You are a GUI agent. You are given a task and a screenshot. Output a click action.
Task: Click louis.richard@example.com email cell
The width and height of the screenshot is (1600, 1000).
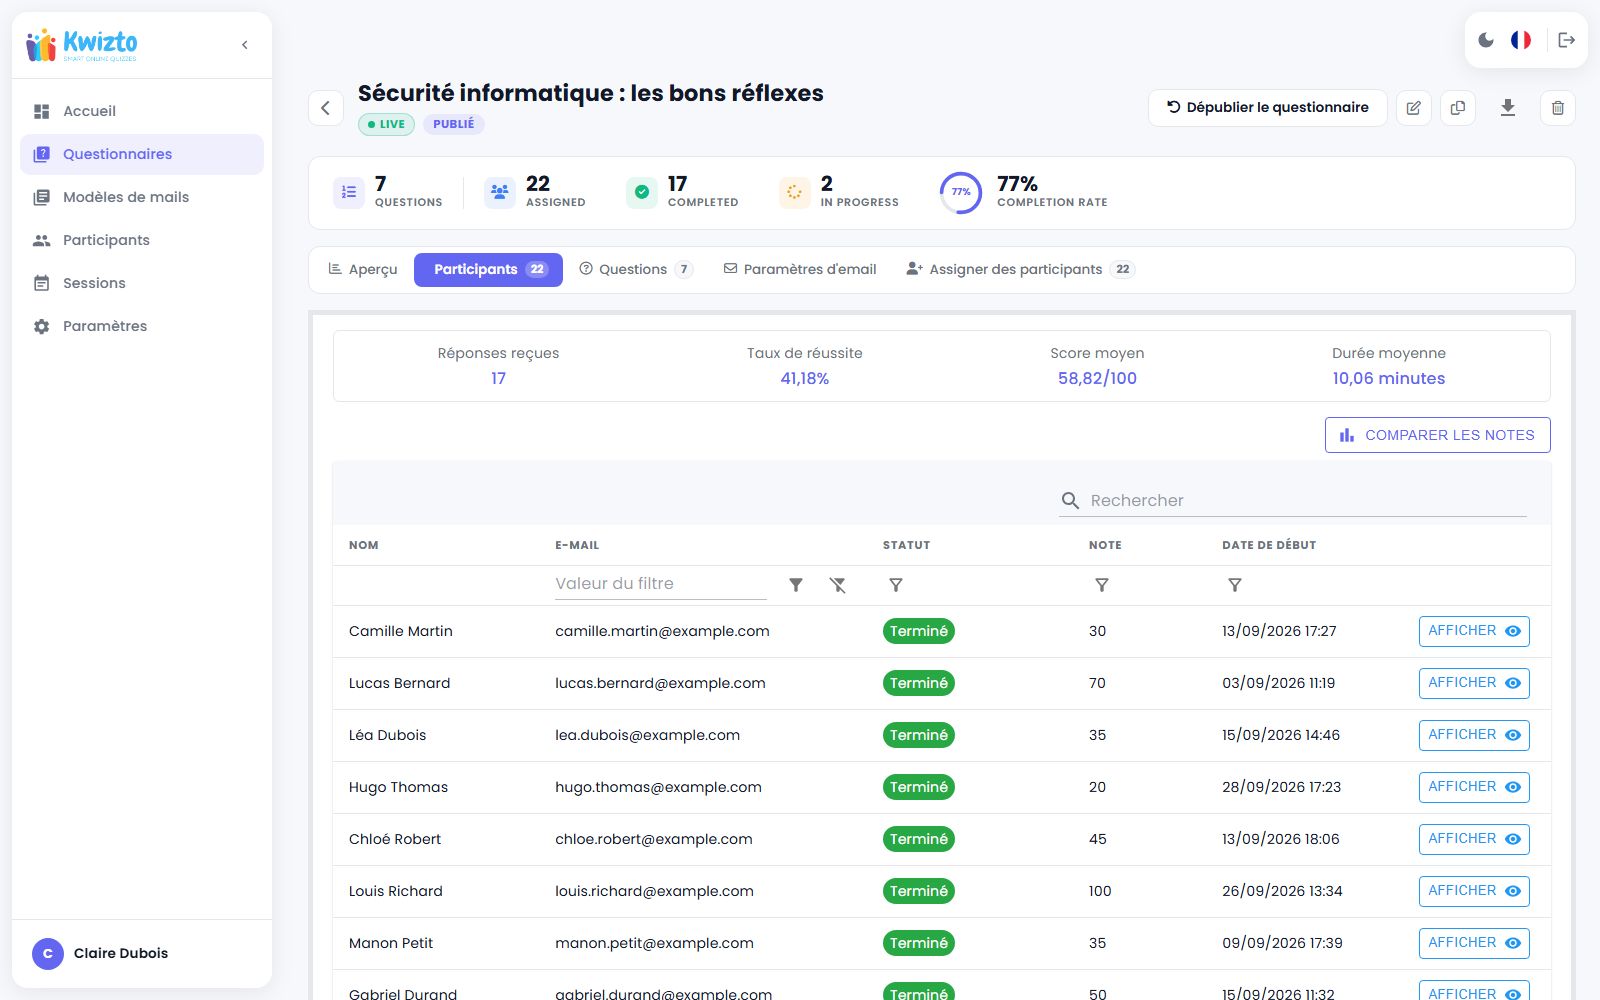[654, 891]
